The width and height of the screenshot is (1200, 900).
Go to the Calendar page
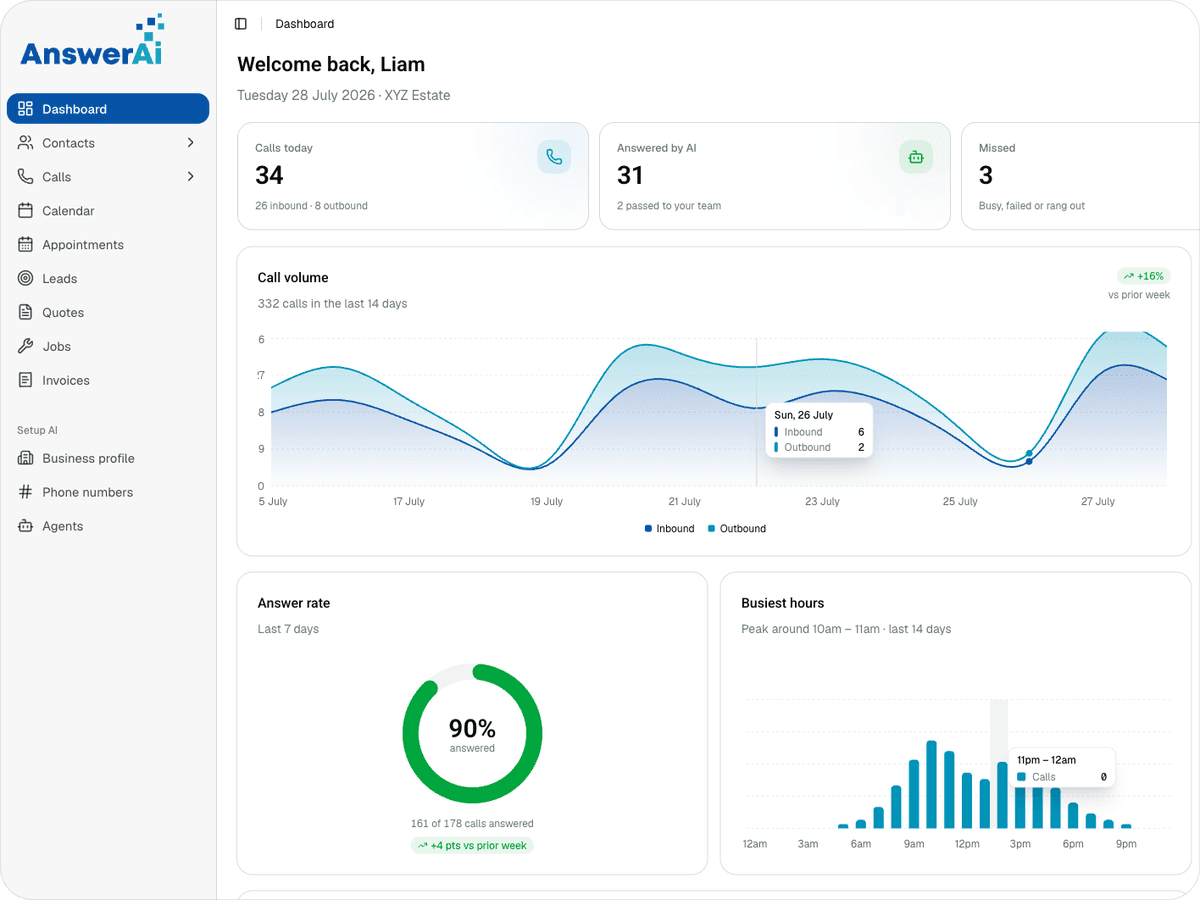(x=108, y=211)
